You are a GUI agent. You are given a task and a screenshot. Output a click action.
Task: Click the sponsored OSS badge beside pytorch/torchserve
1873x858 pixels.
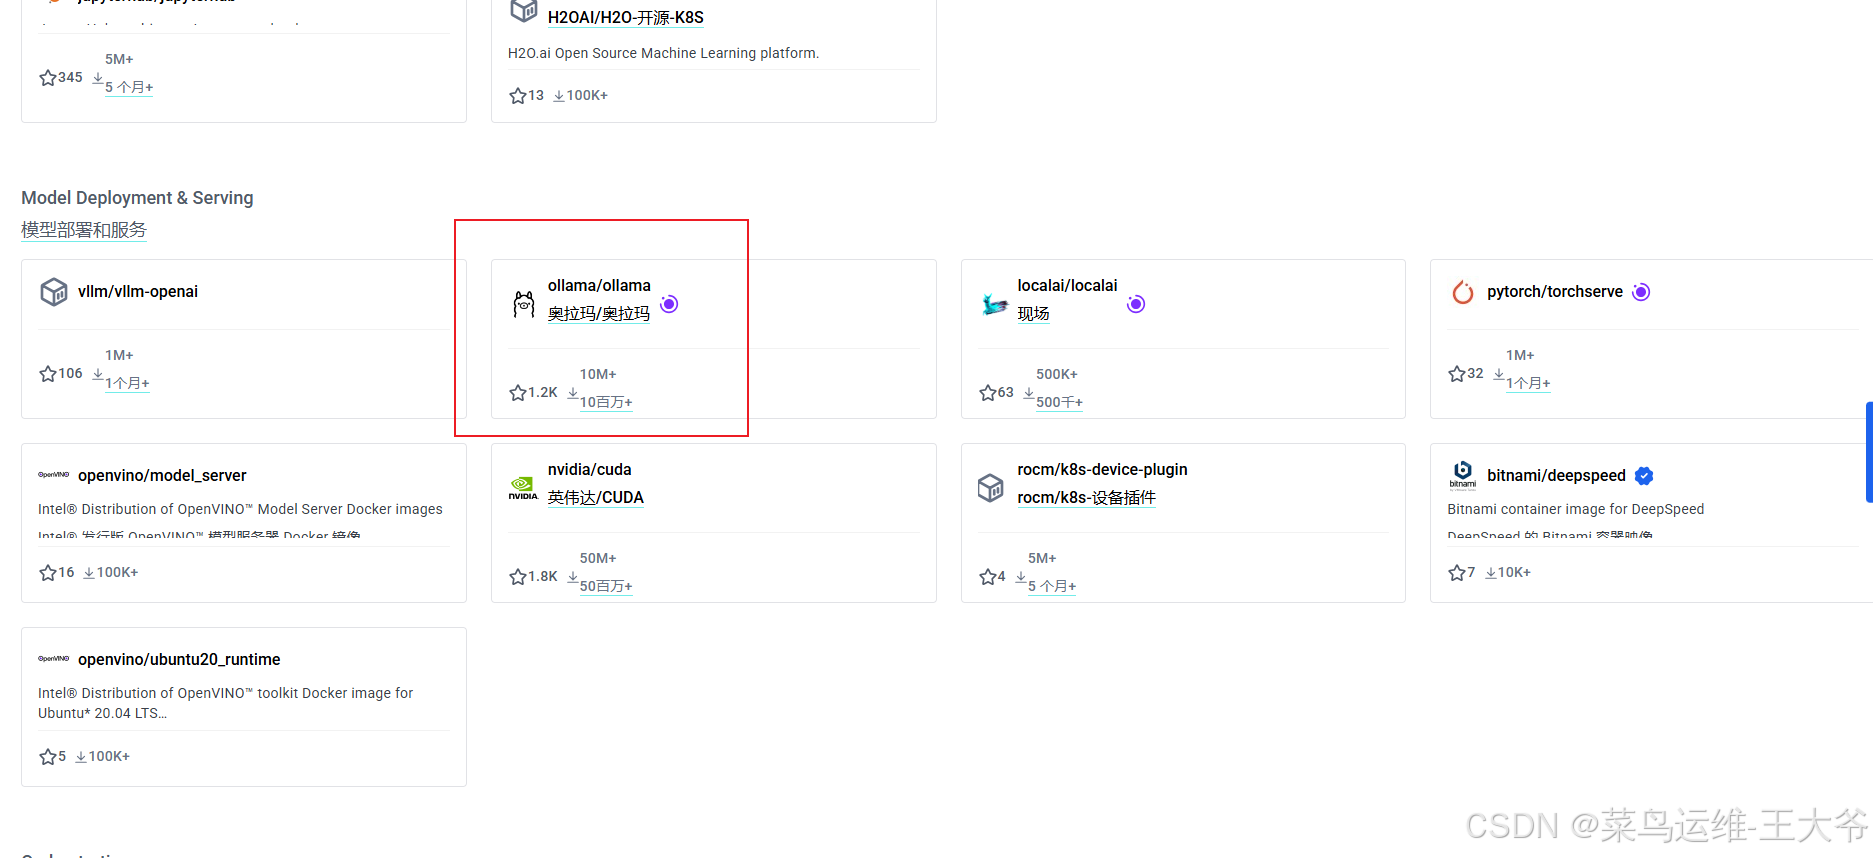1641,292
